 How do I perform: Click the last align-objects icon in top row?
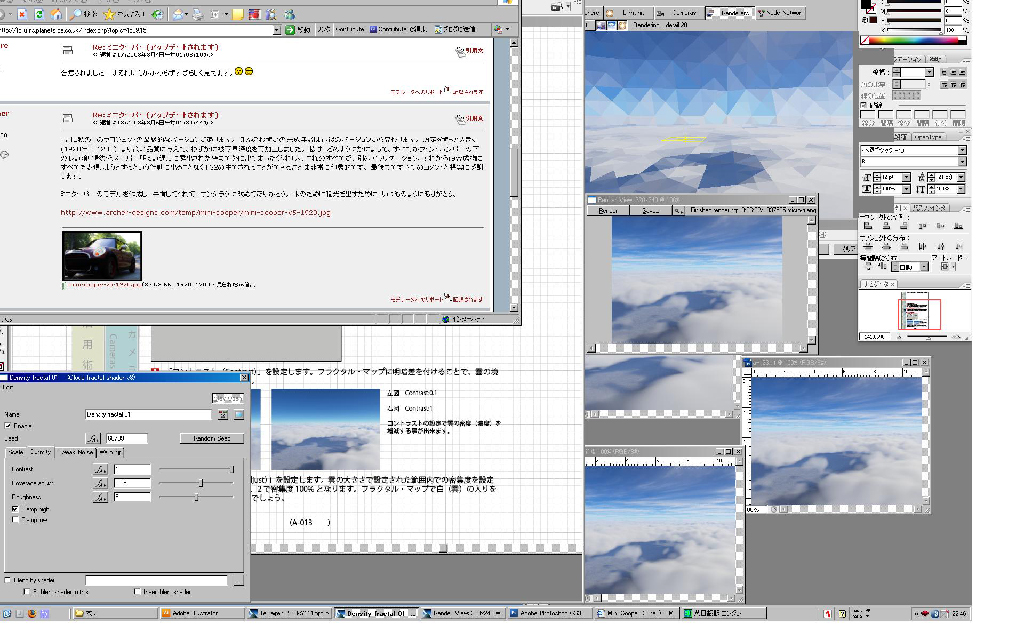point(958,226)
